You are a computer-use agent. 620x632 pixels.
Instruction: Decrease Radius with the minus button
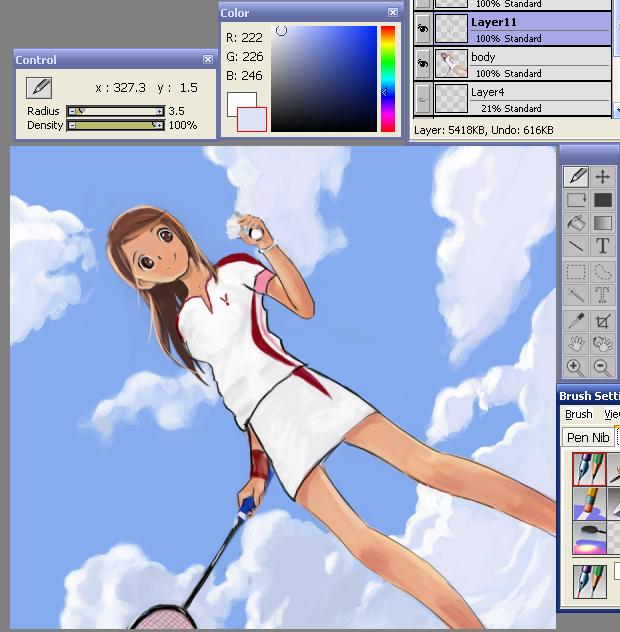tap(72, 111)
